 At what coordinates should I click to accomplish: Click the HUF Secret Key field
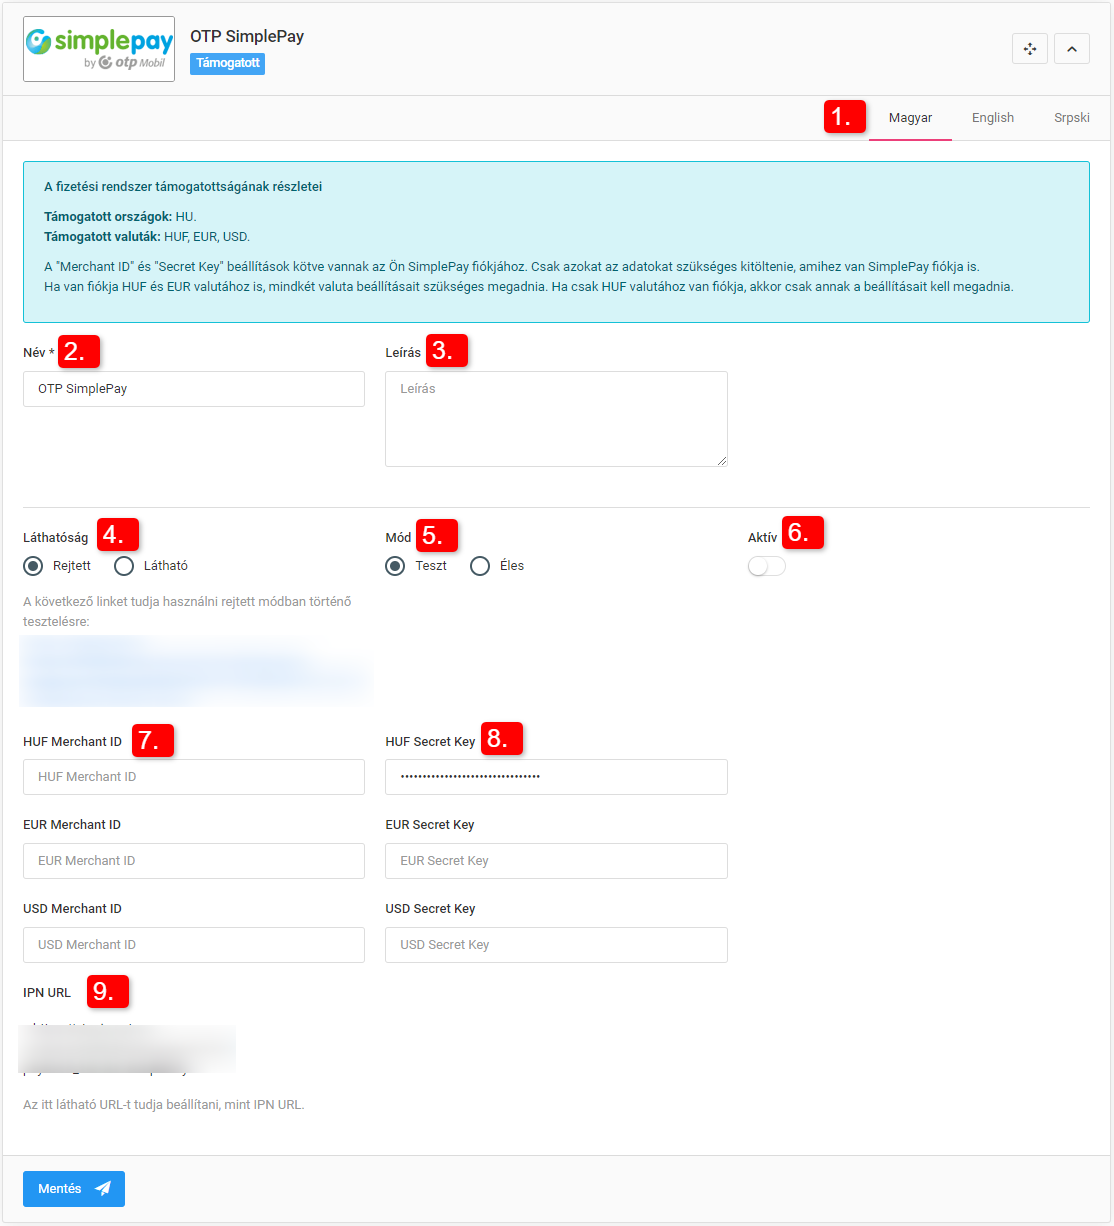(556, 777)
